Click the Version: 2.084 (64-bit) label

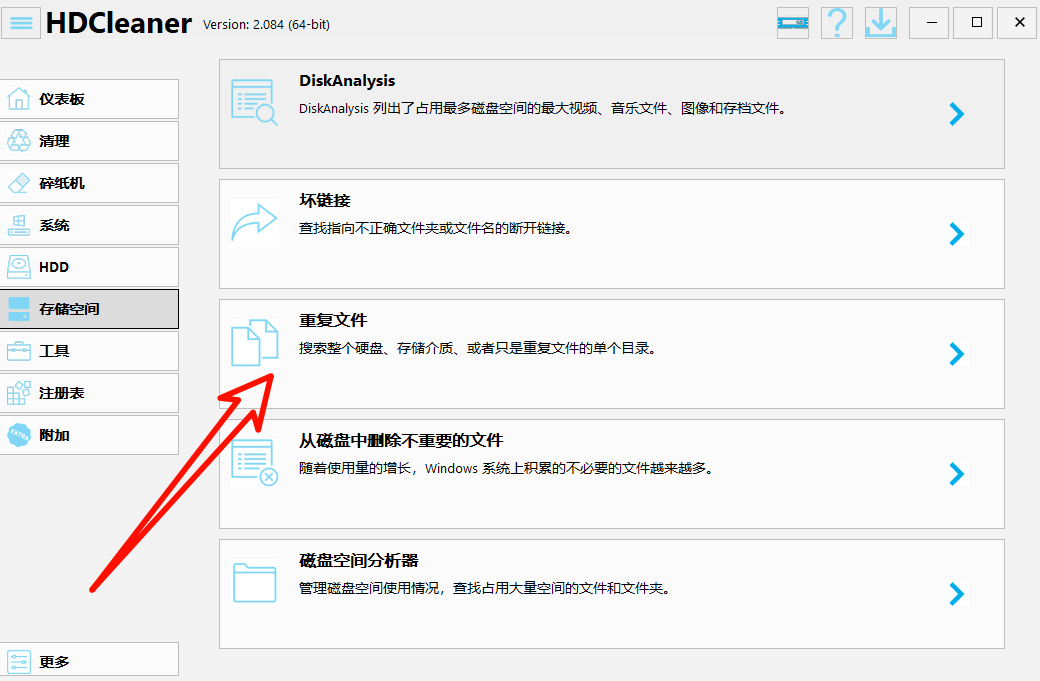[267, 25]
